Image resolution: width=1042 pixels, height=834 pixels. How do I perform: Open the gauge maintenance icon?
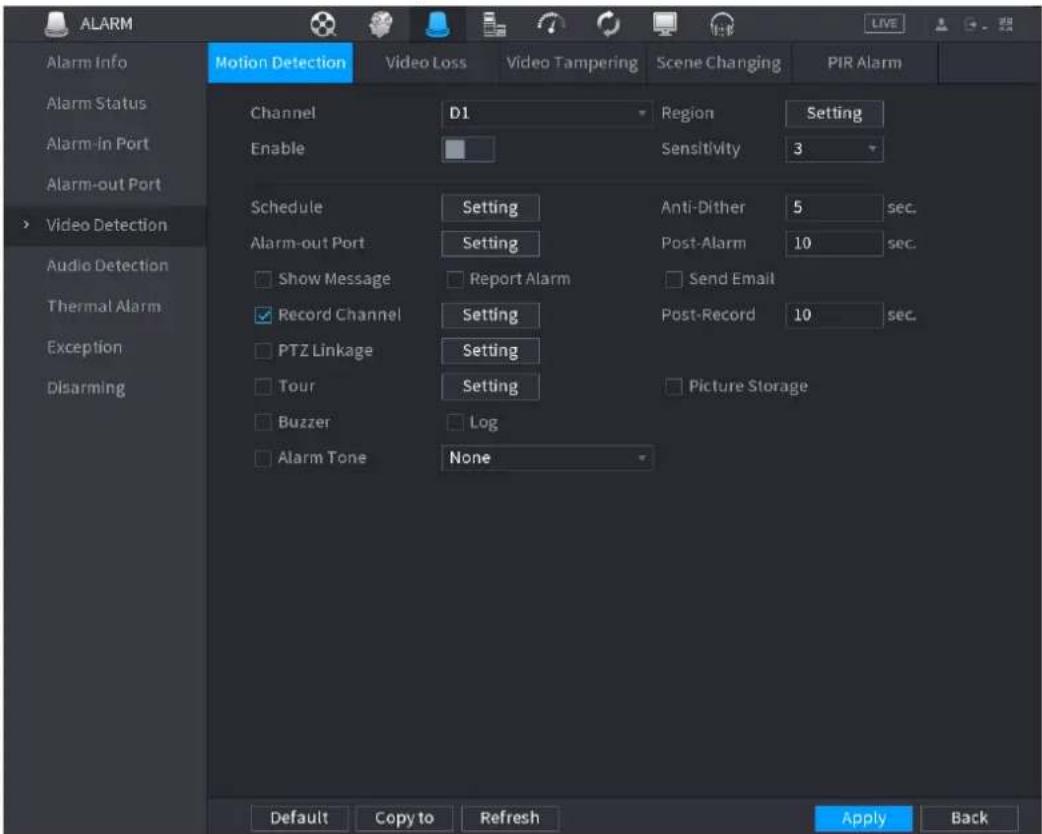551,25
